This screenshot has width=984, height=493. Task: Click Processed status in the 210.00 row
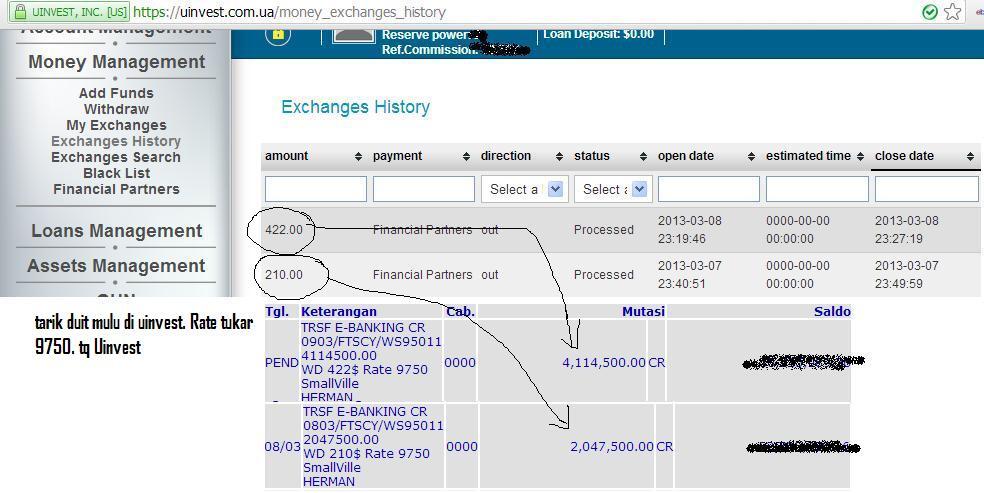[x=604, y=275]
